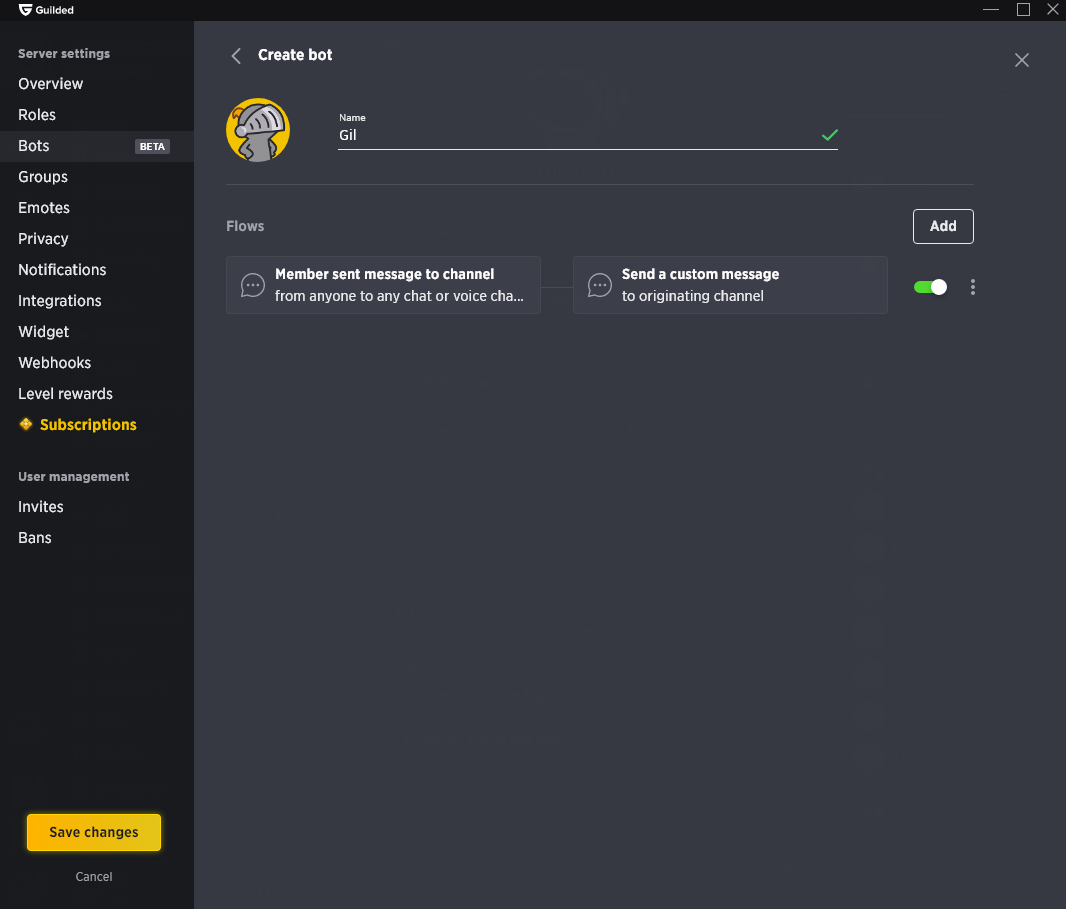1066x909 pixels.
Task: Click the Create bot title
Action: click(295, 55)
